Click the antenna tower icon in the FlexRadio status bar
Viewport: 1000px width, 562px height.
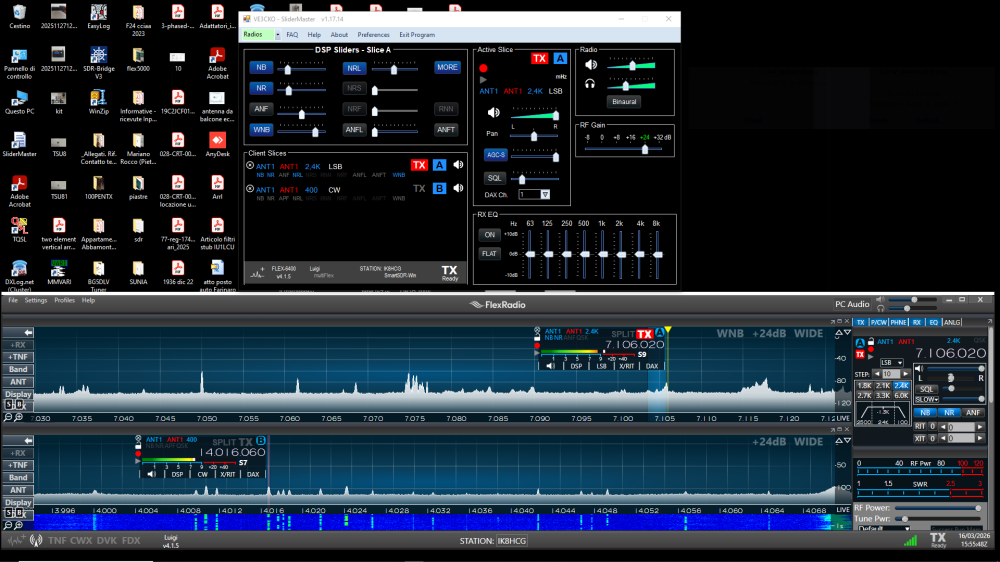coord(36,541)
